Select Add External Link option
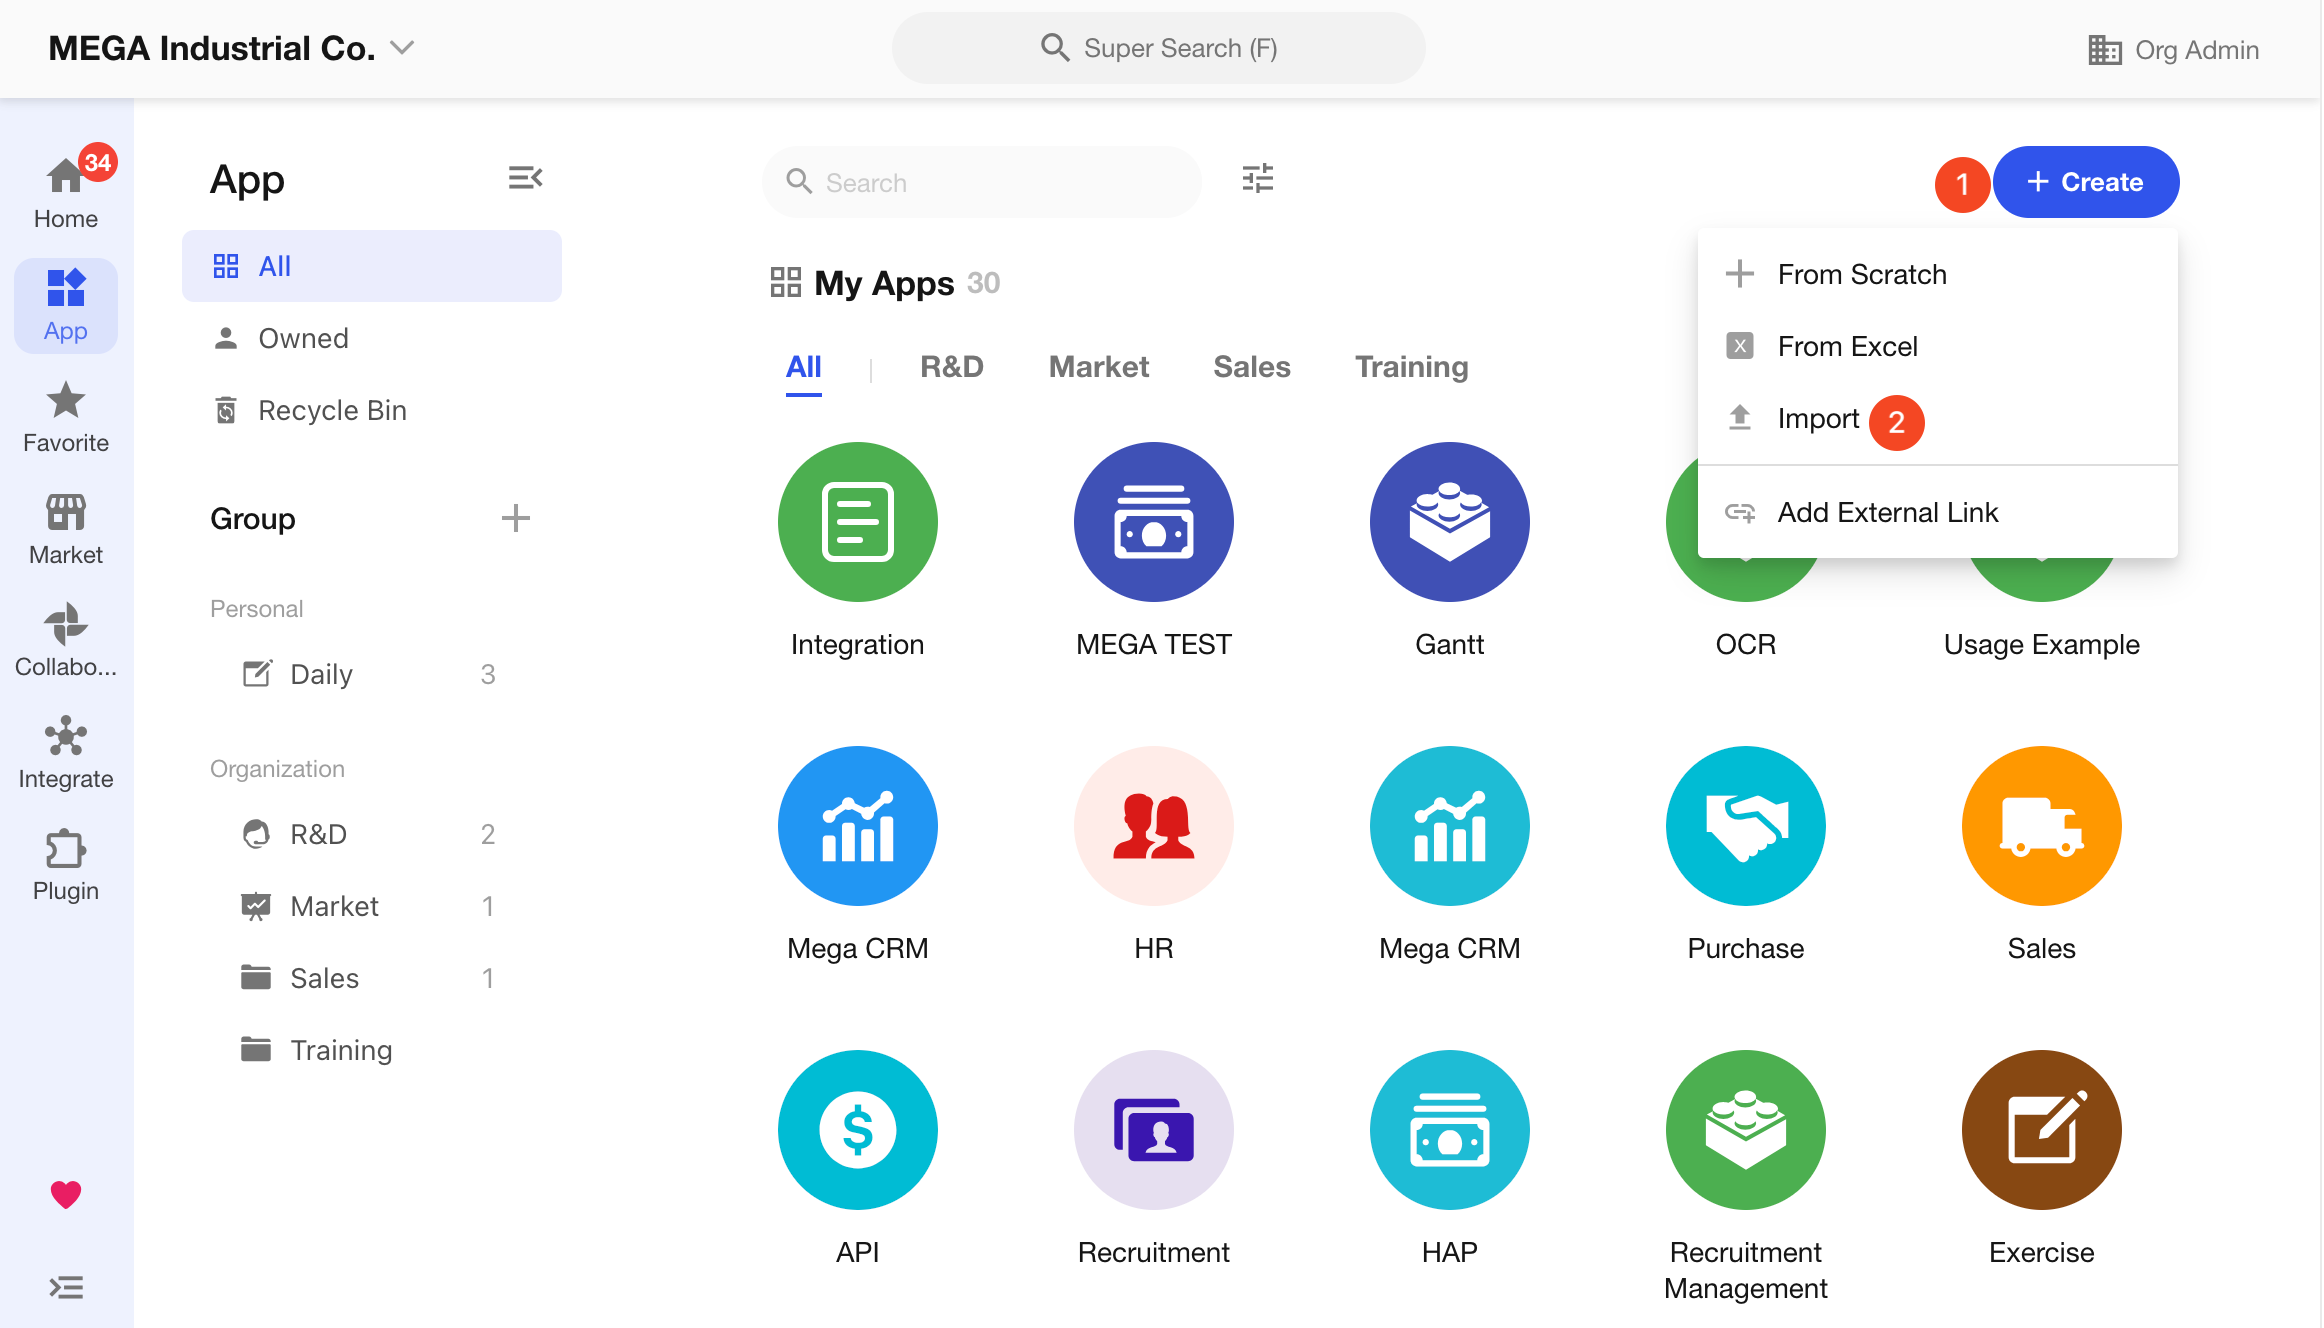The width and height of the screenshot is (2324, 1328). [1887, 512]
